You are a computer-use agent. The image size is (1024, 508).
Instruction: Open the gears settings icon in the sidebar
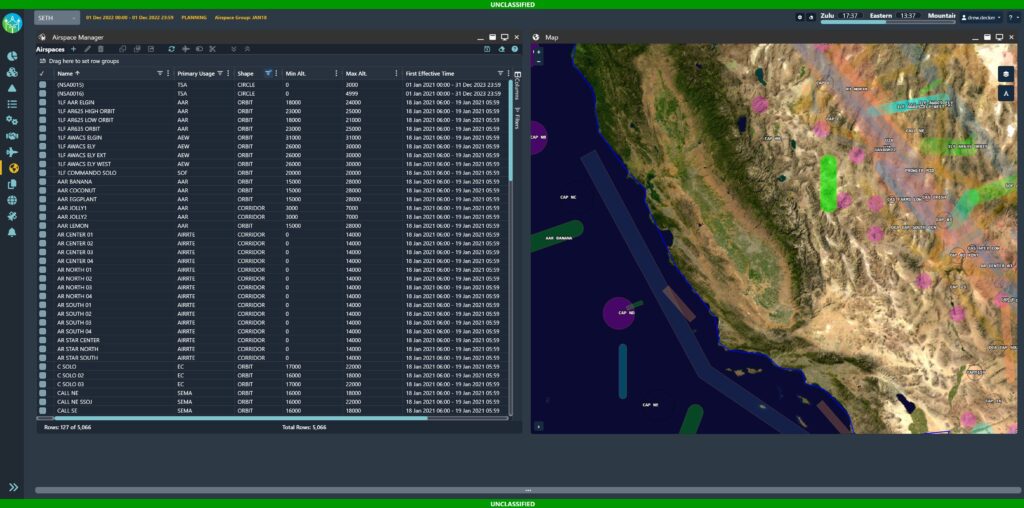pyautogui.click(x=12, y=120)
